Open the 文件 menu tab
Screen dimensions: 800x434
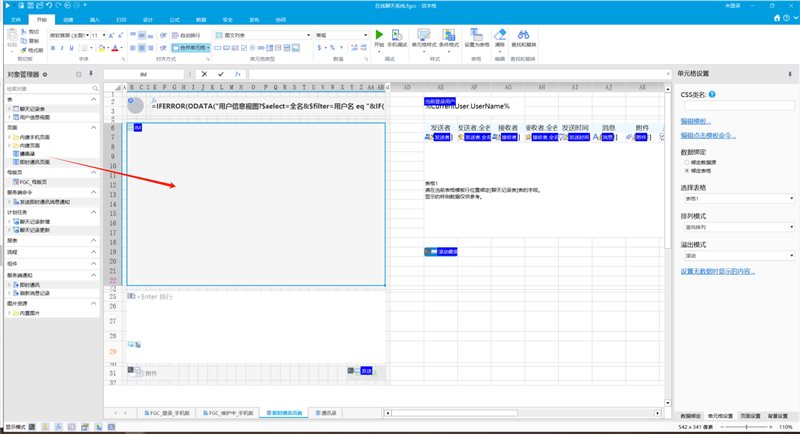16,20
